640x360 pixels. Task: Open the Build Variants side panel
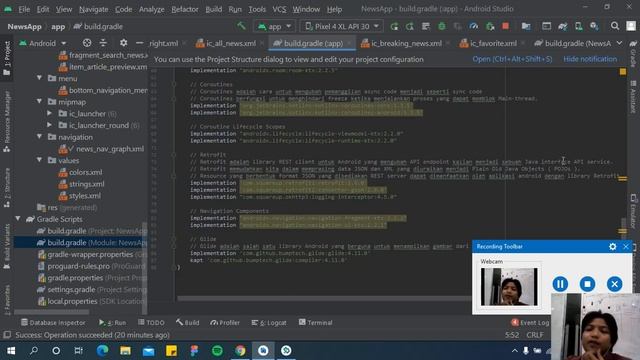7,247
